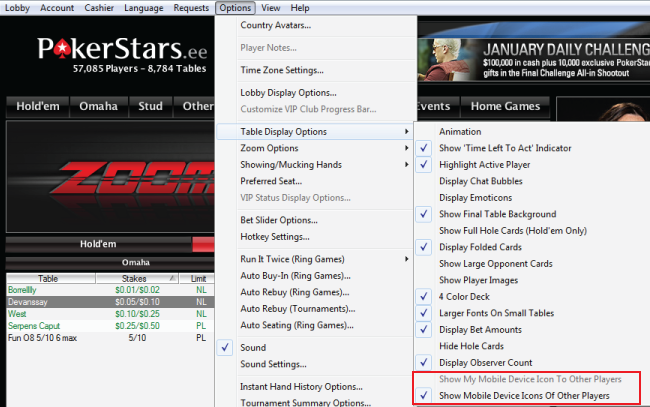Click the PokerStars logo
The width and height of the screenshot is (650, 407).
tap(110, 50)
